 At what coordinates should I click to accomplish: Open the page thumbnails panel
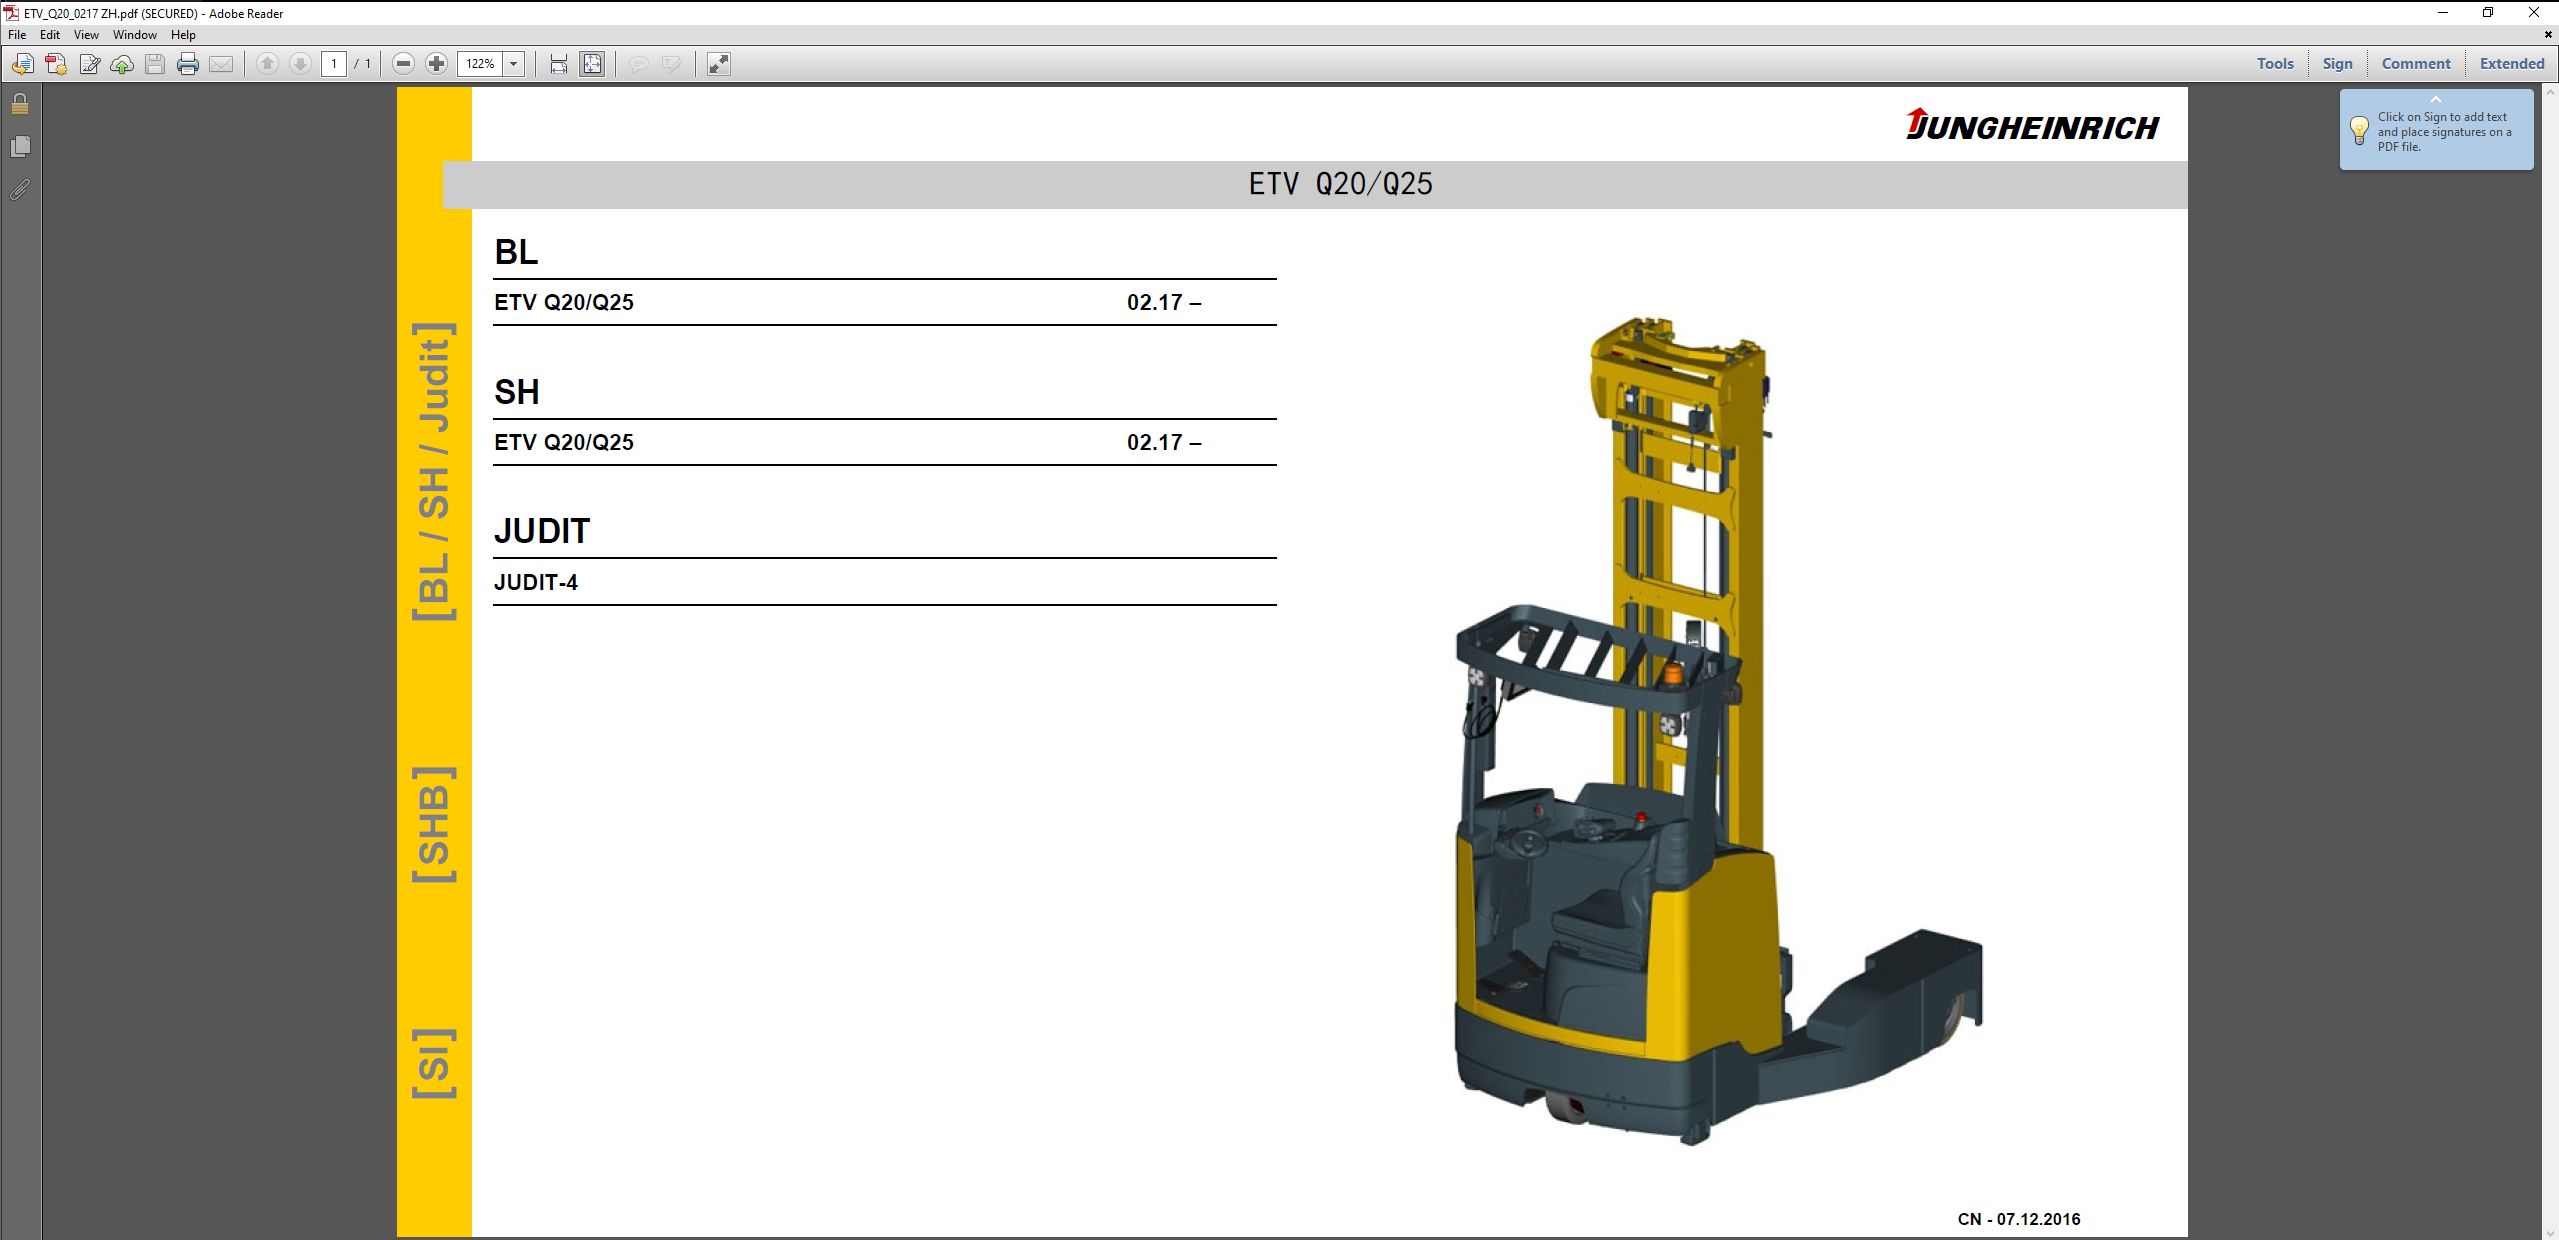point(20,146)
